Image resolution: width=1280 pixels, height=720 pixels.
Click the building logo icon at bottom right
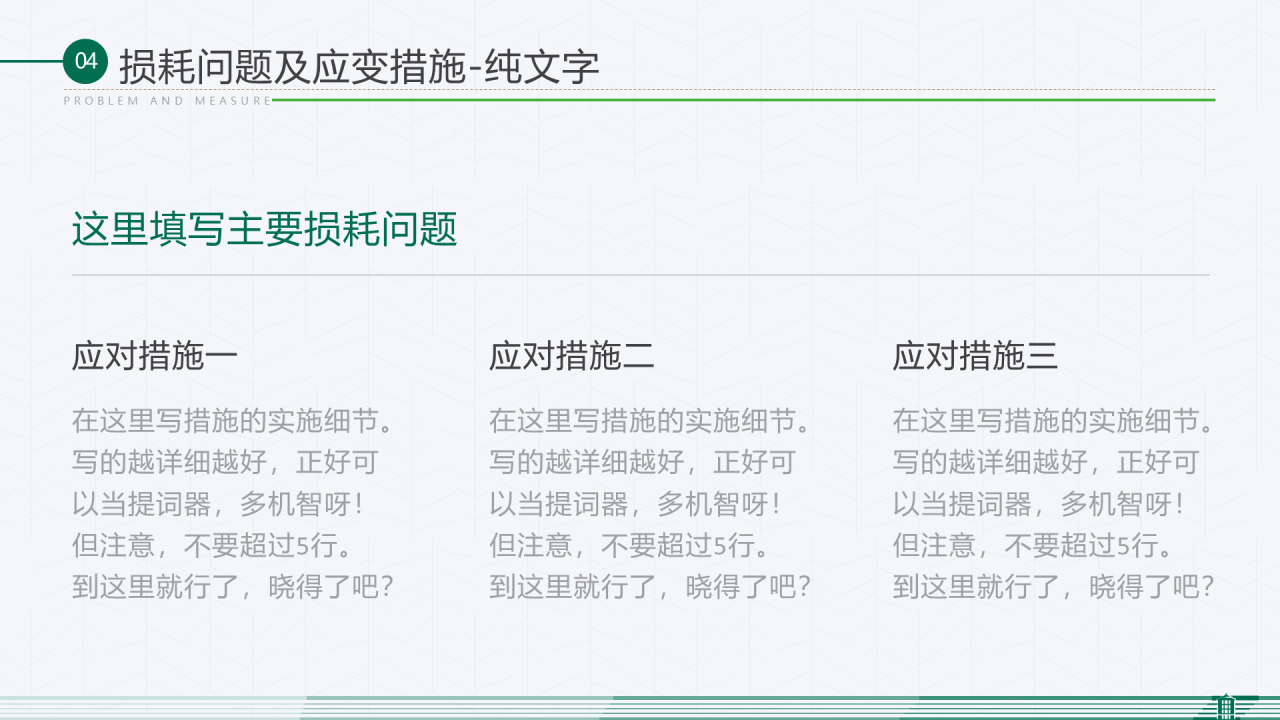tap(1225, 706)
